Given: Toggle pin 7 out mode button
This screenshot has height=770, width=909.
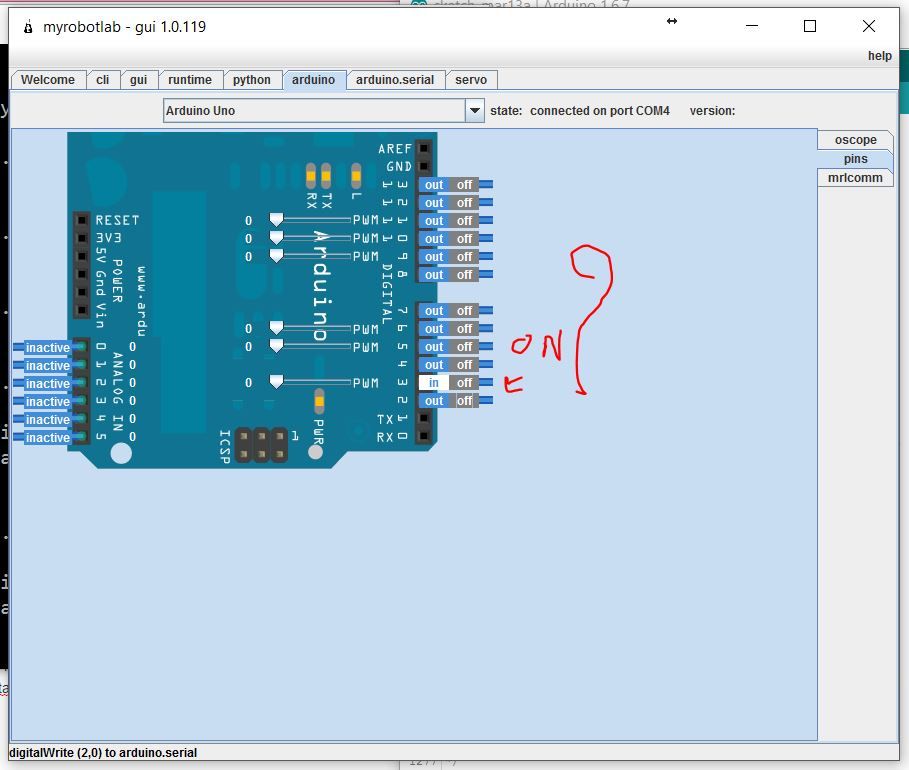Looking at the screenshot, I should [434, 311].
